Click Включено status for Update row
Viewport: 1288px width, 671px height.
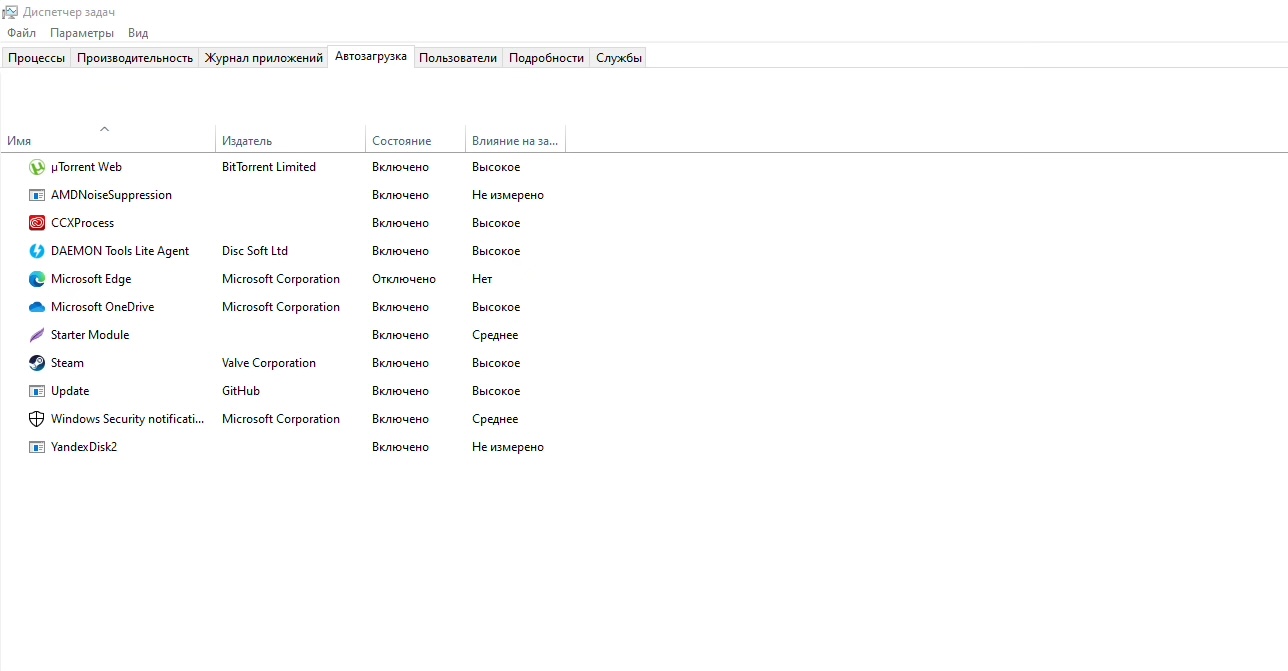[x=400, y=391]
